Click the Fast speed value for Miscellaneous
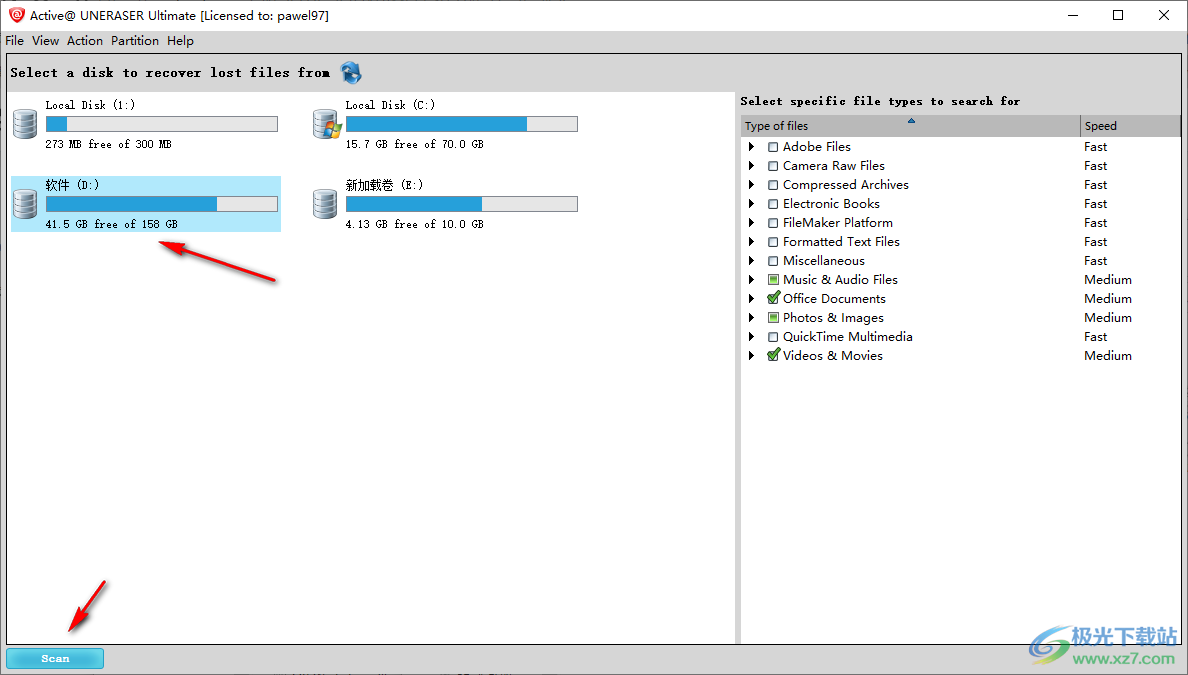 point(1096,261)
